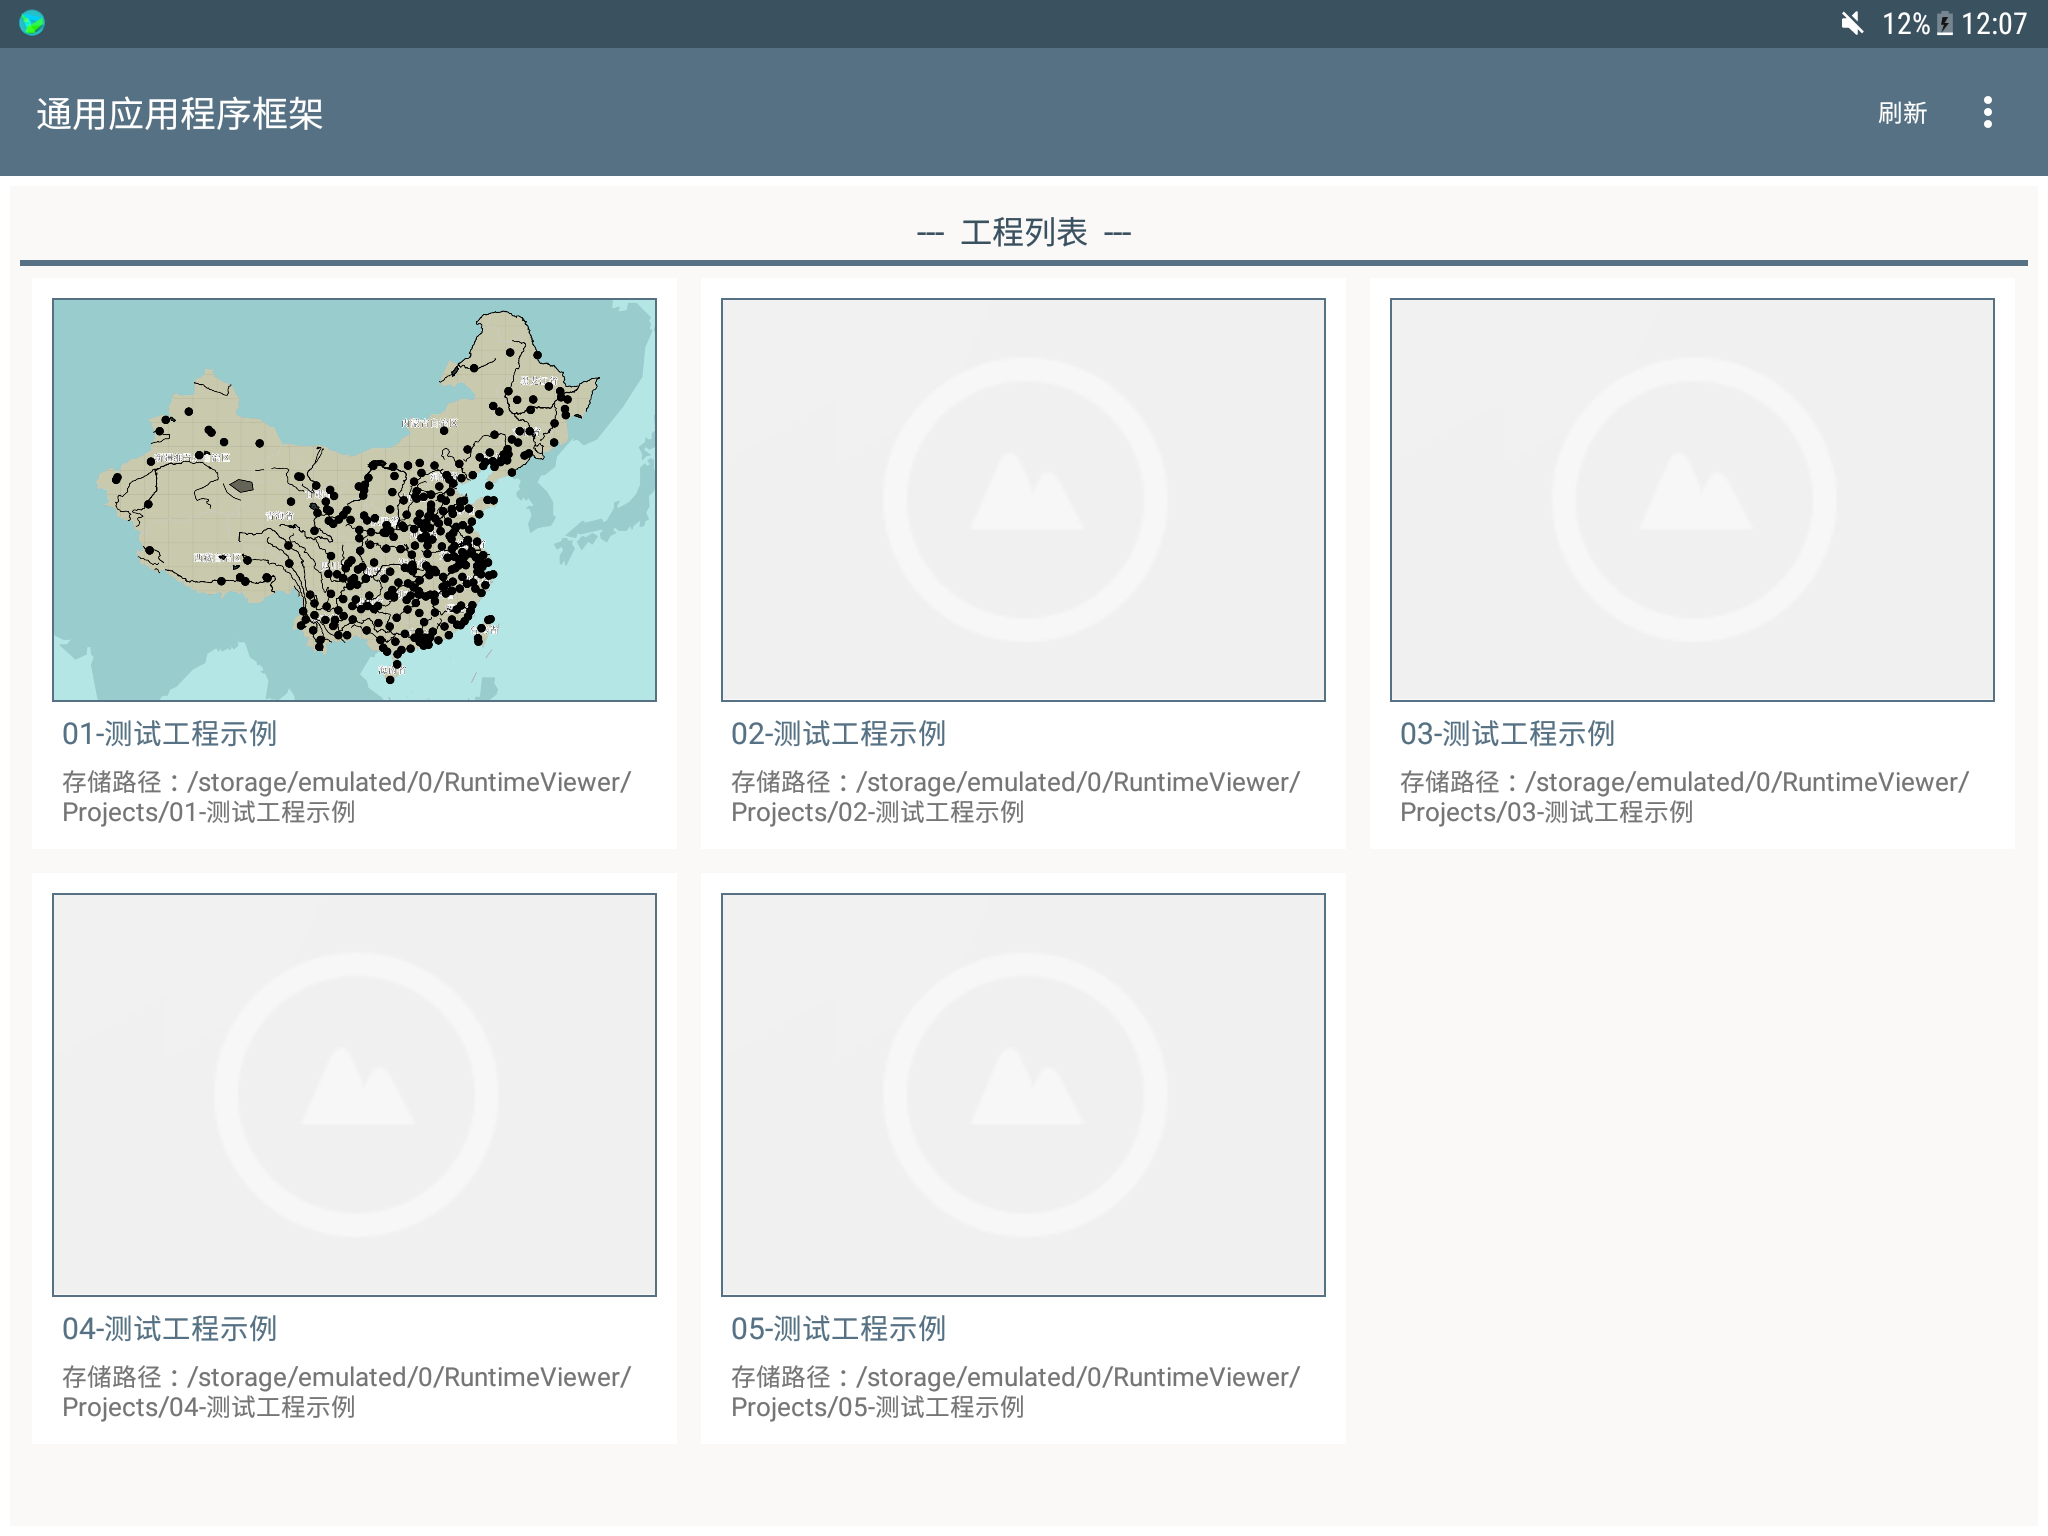2048x1536 pixels.
Task: Click the globe app icon in status bar
Action: tap(32, 22)
